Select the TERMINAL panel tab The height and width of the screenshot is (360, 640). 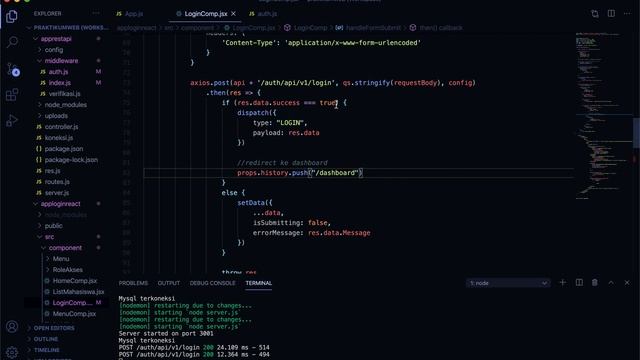coord(258,283)
